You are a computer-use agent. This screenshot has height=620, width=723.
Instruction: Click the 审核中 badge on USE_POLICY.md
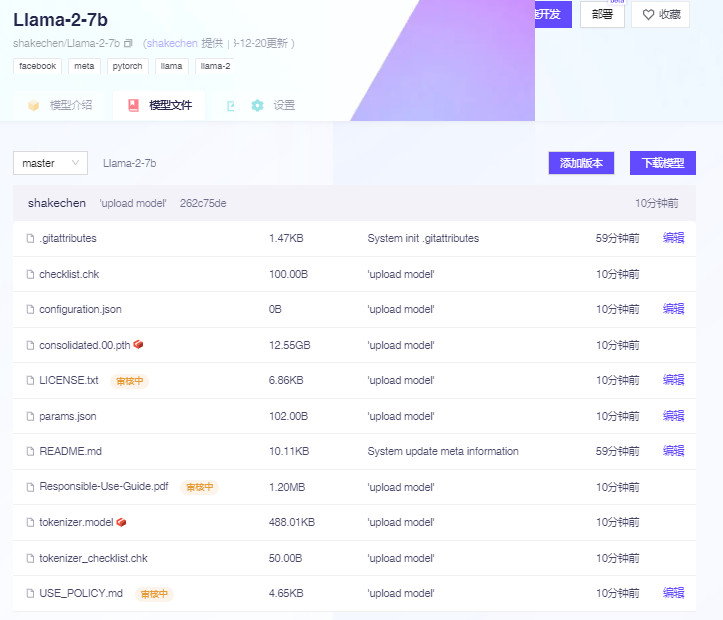[x=155, y=594]
